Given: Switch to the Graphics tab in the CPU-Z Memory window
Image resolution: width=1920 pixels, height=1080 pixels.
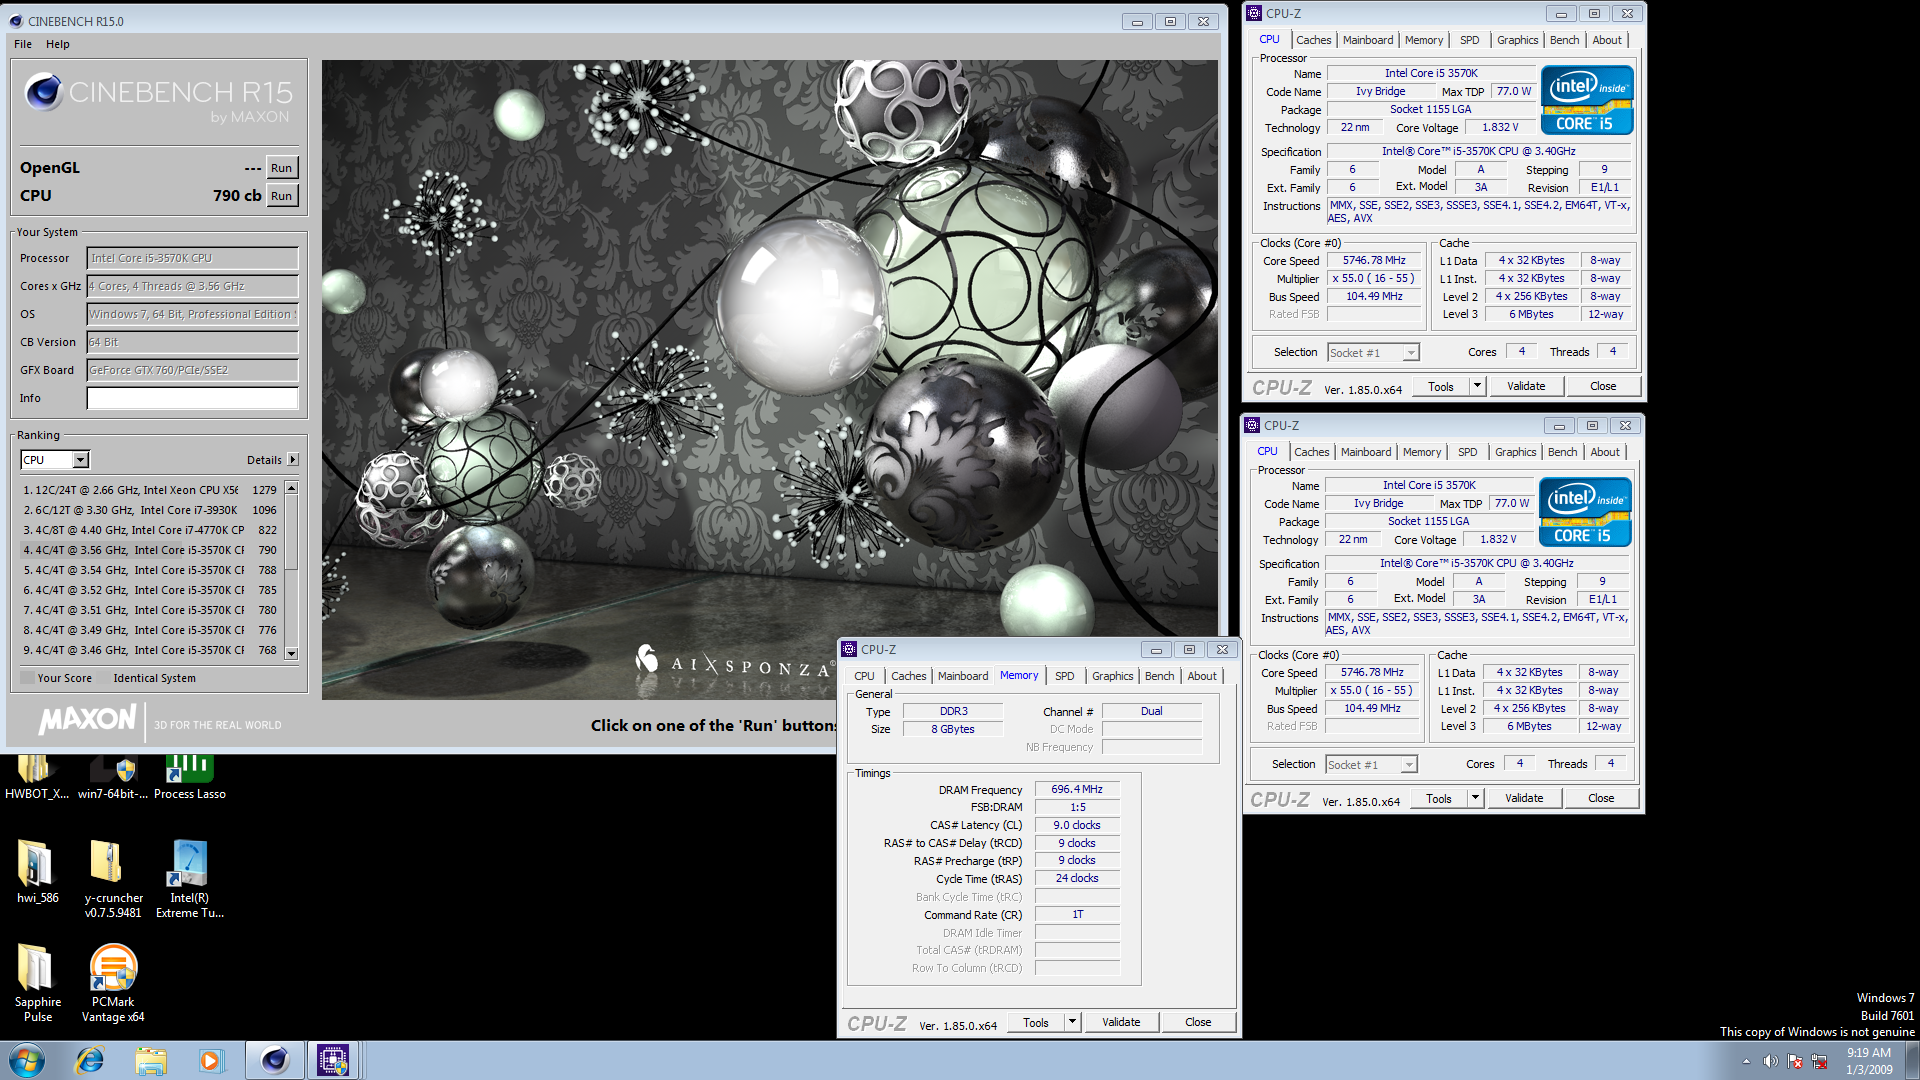Looking at the screenshot, I should click(1112, 676).
